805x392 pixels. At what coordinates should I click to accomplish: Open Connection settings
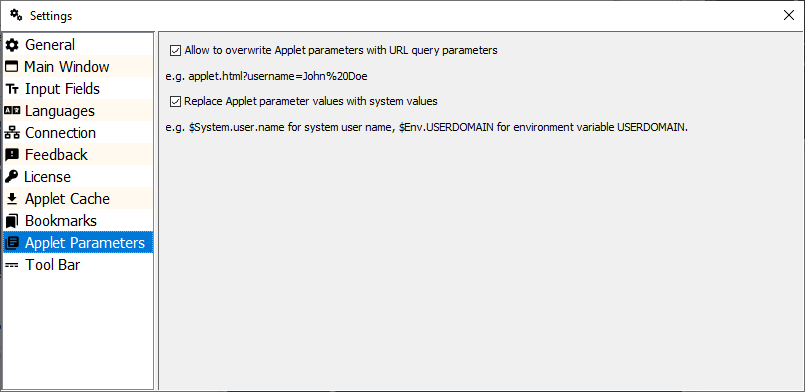tap(78, 133)
